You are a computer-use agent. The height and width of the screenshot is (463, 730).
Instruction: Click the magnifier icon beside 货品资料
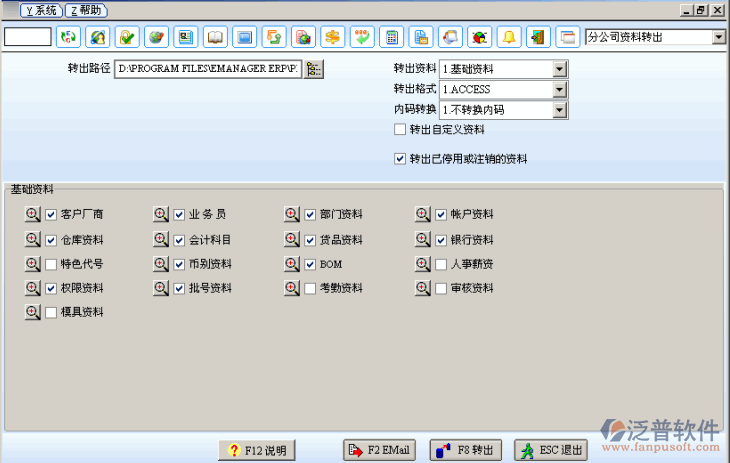(292, 239)
